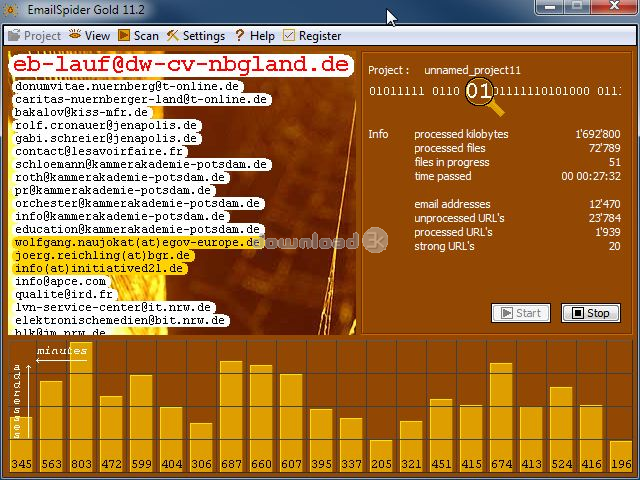640x480 pixels.
Task: Select schloemann@kammerakademie-potsdam.de entry
Action: coord(141,164)
